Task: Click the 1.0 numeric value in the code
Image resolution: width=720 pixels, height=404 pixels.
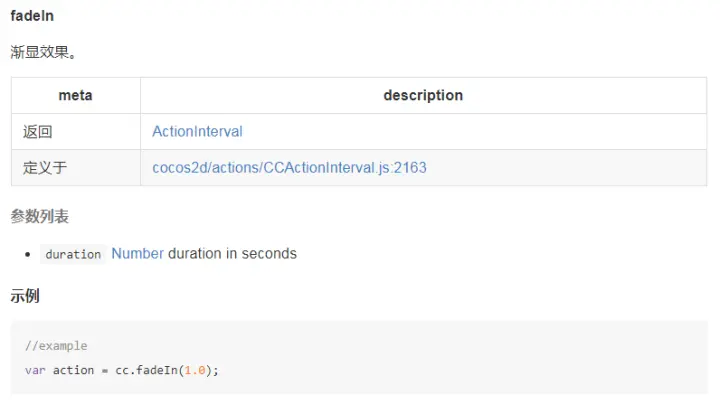Action: point(195,370)
